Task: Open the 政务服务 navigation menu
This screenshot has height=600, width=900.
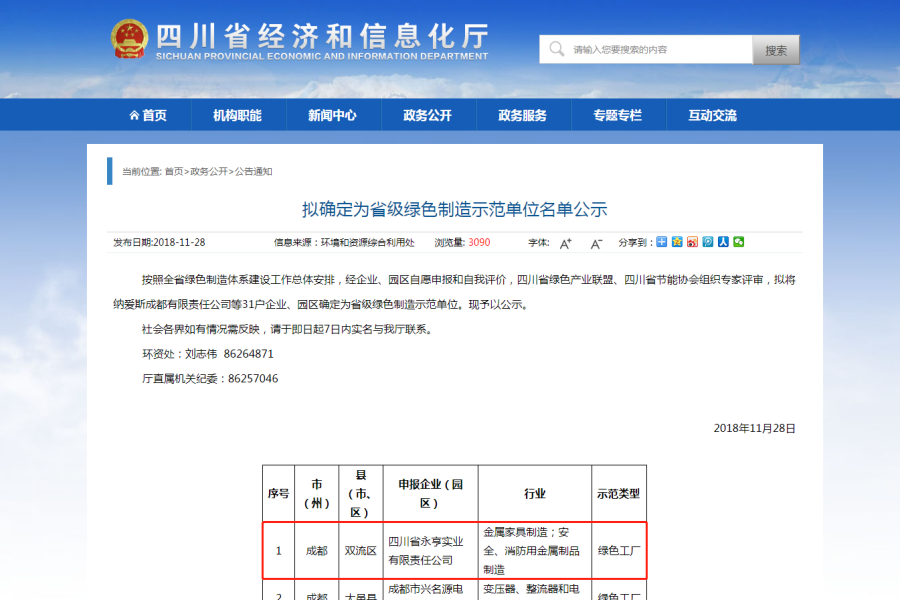Action: [x=522, y=115]
